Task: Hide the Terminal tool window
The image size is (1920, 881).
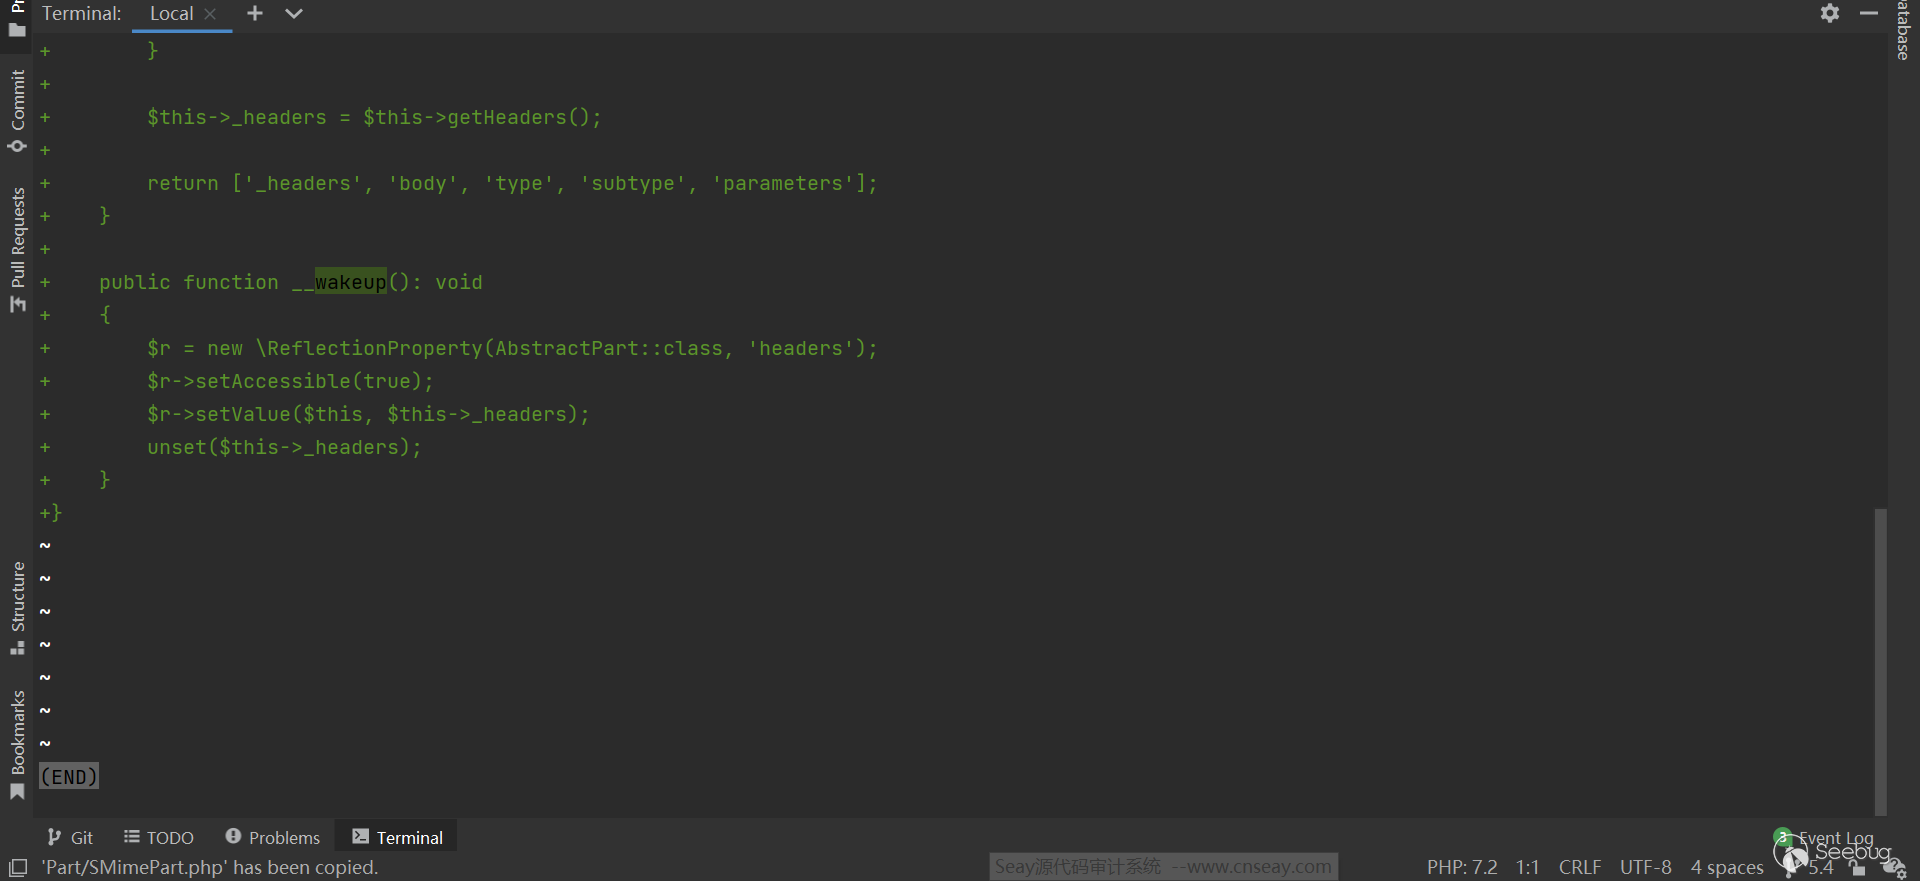Action: 1868,13
